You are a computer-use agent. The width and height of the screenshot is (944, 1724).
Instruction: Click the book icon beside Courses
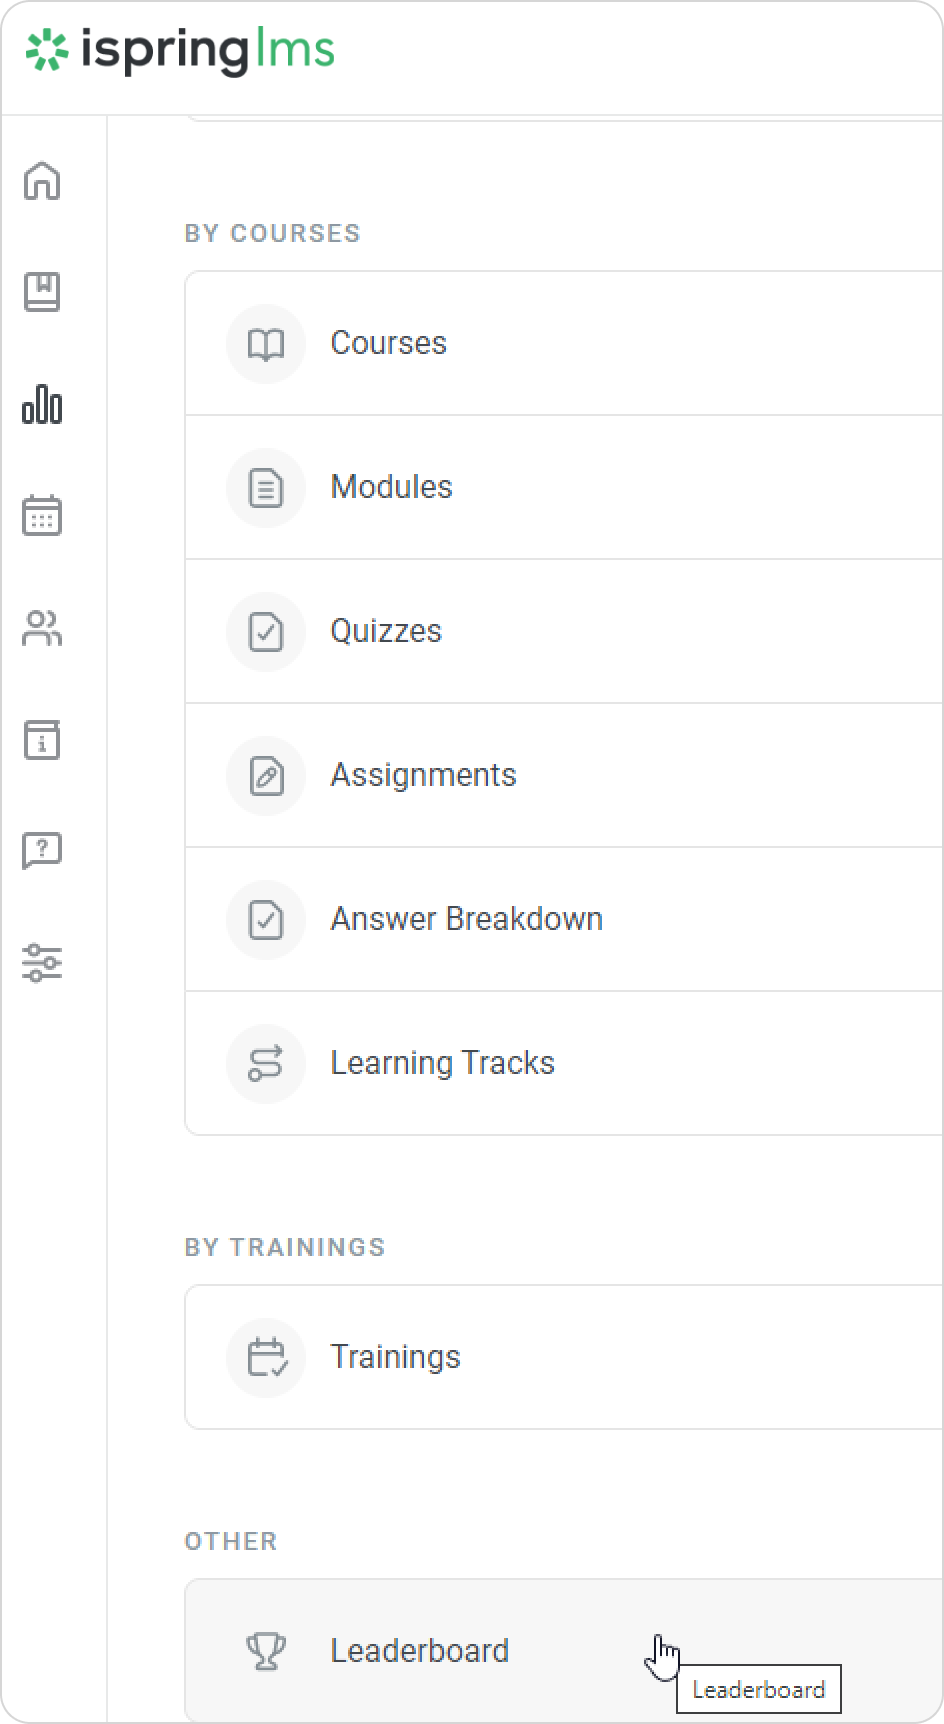(266, 344)
